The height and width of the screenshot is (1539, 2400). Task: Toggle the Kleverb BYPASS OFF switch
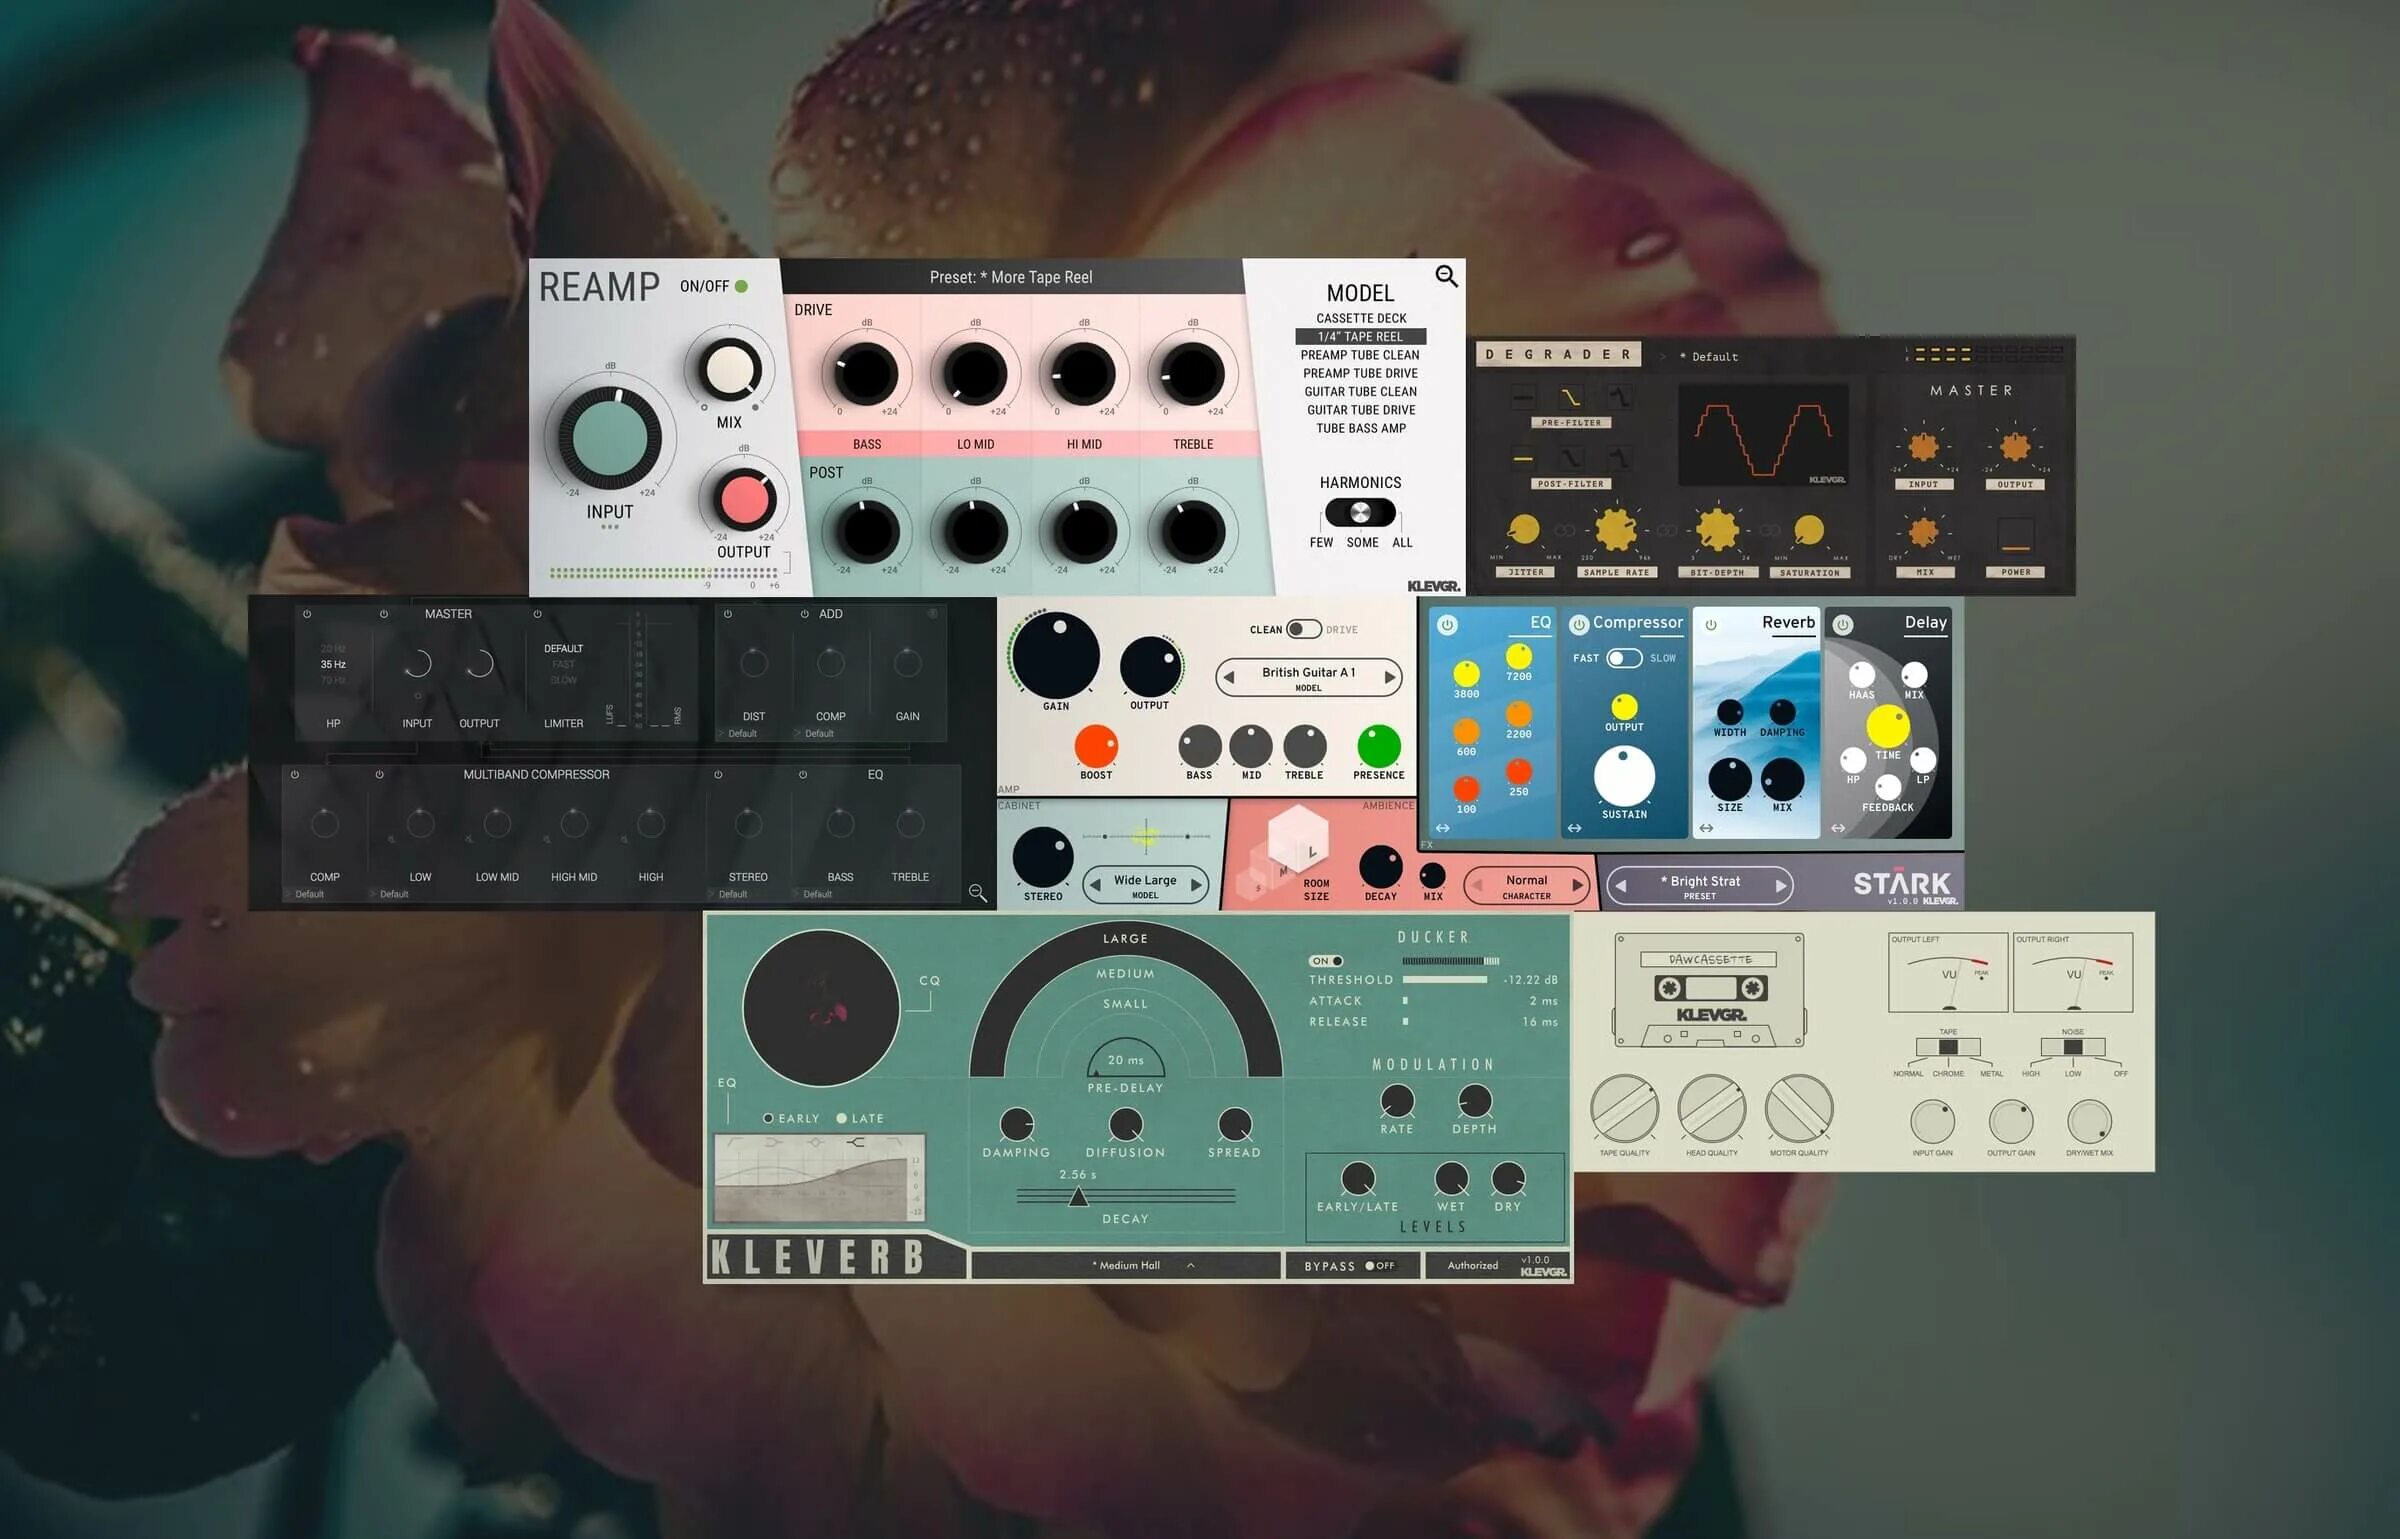tap(1380, 1266)
